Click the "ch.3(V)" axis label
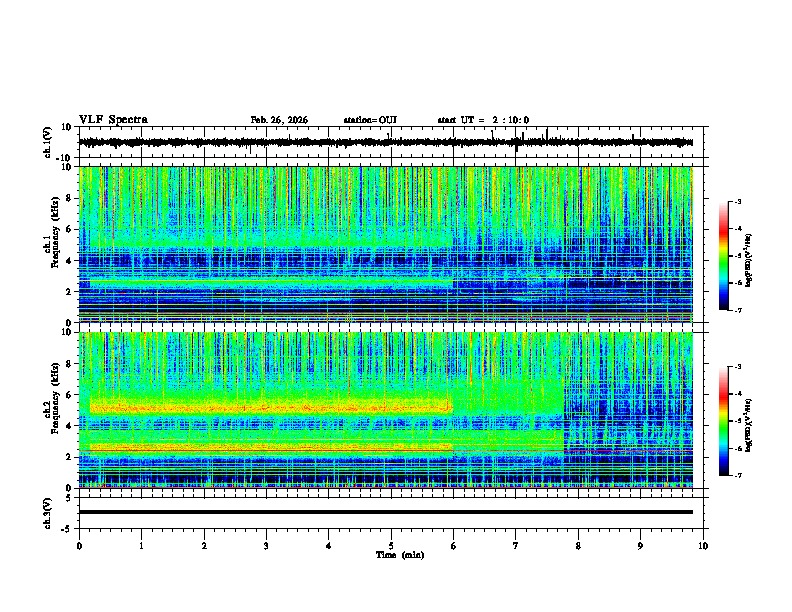This screenshot has height=612, width=792. tap(48, 513)
